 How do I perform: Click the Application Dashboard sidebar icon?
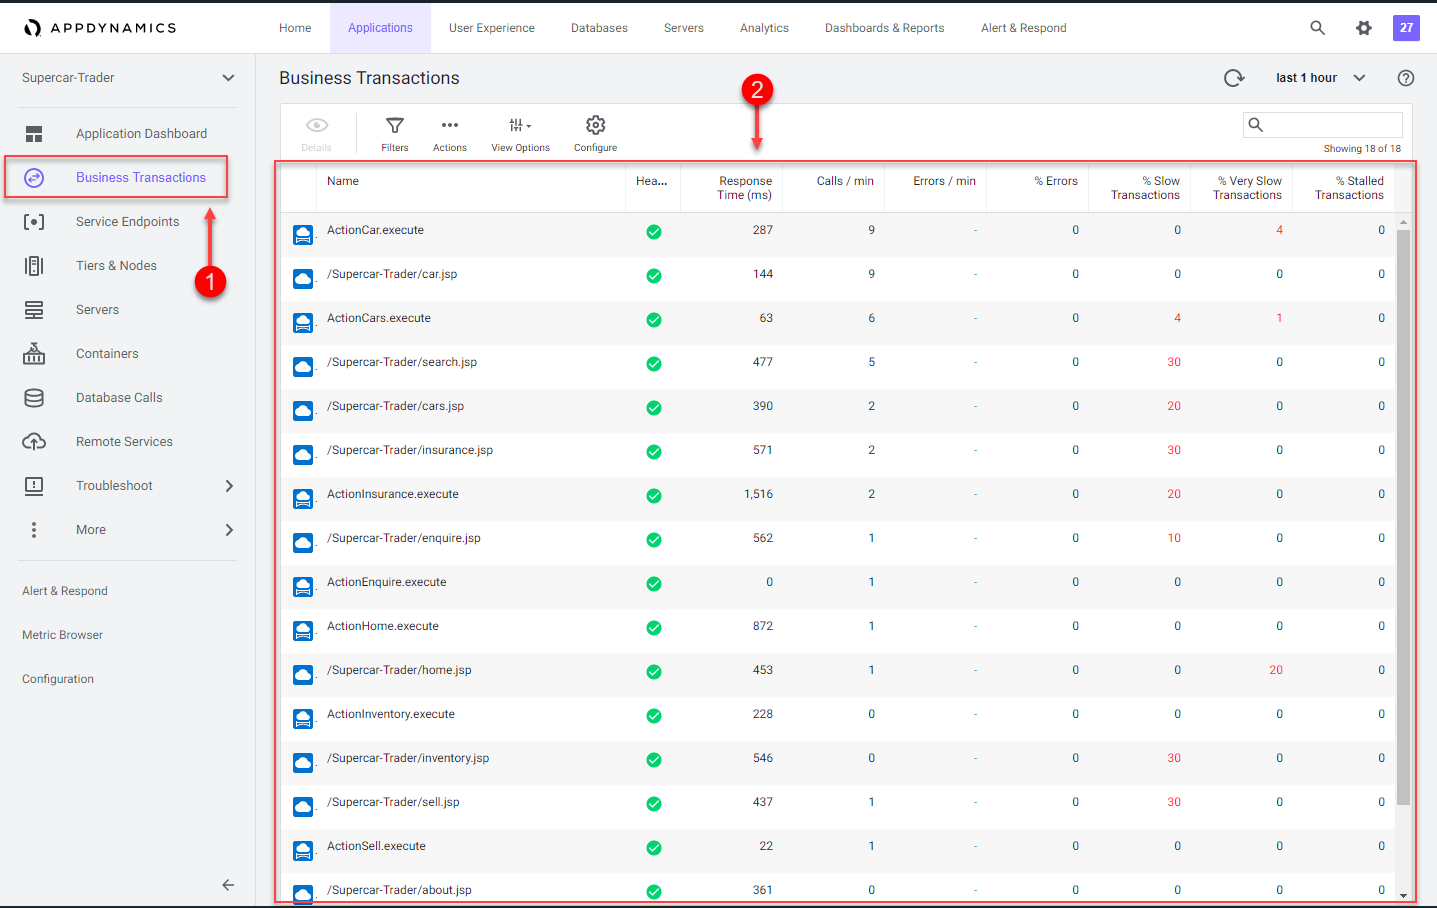point(34,134)
